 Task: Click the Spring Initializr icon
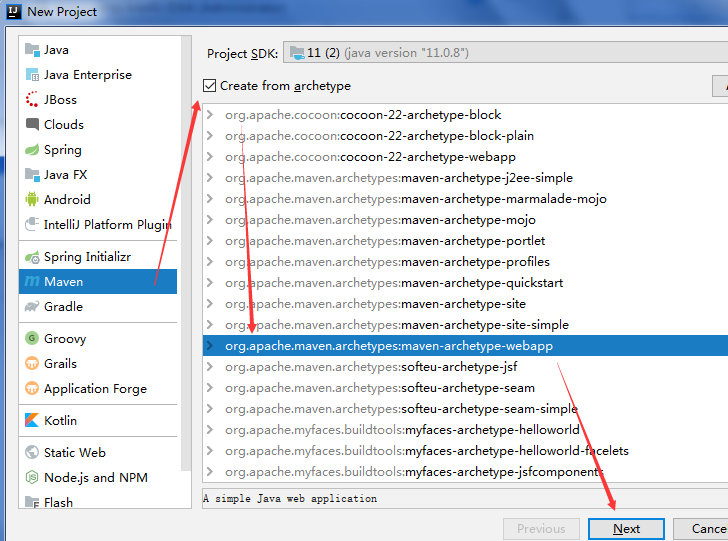click(32, 256)
